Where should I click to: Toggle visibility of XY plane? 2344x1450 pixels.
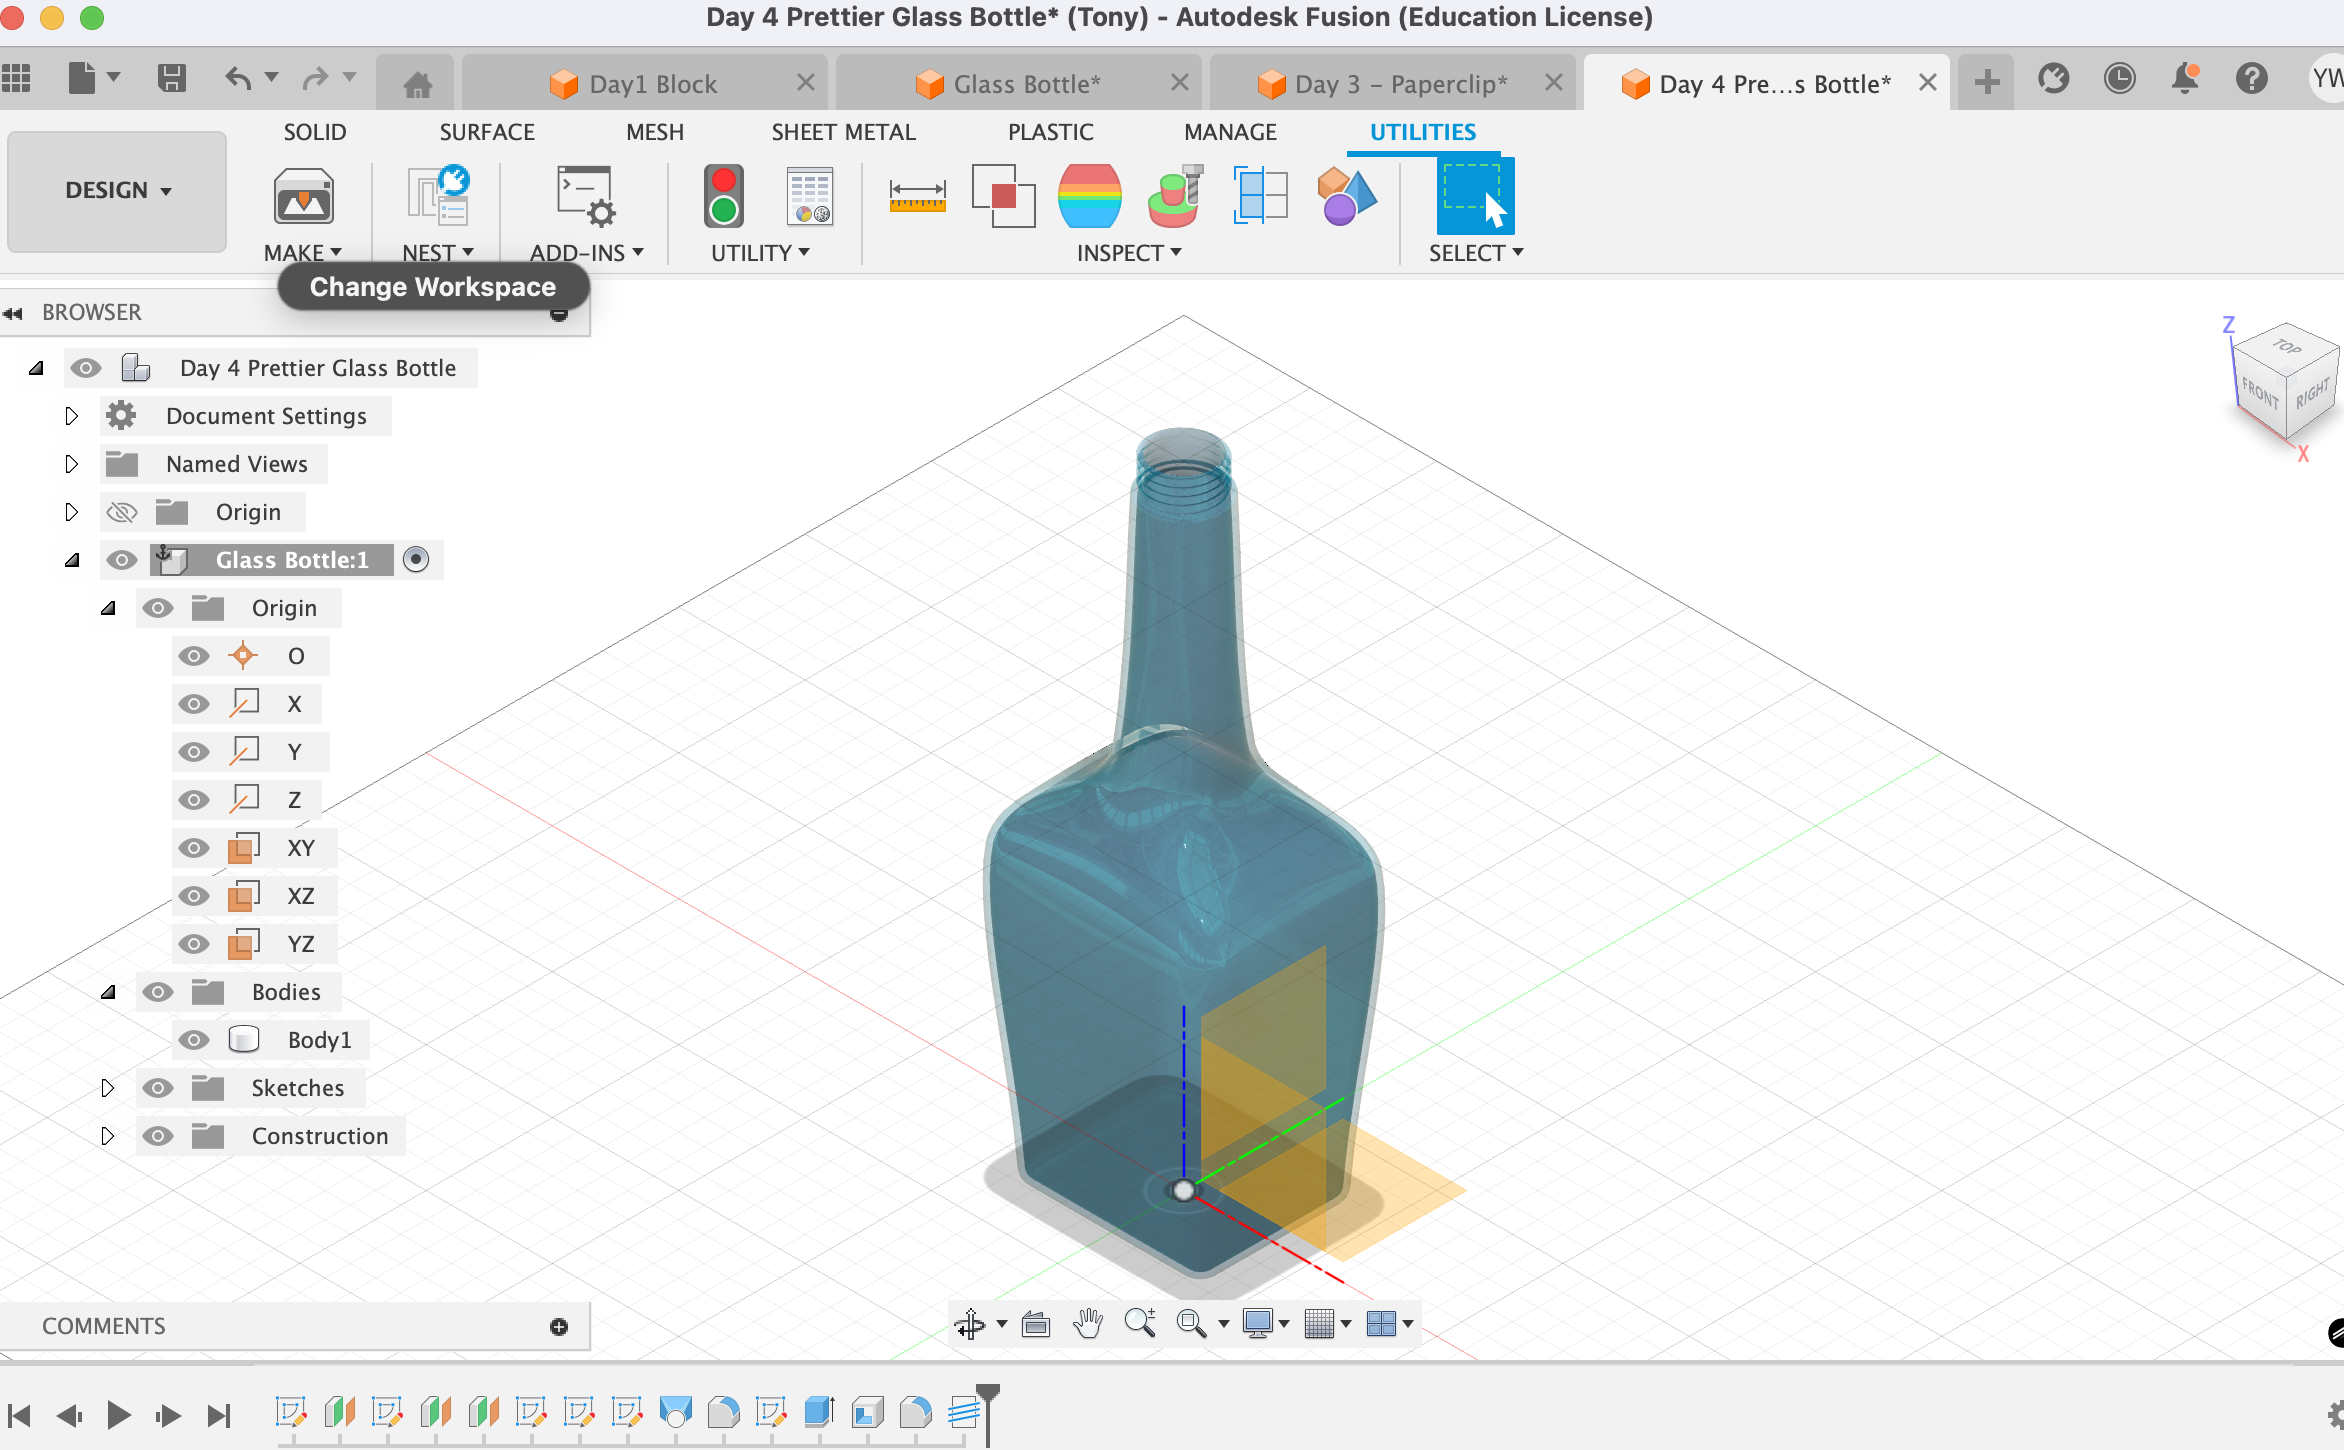(x=194, y=848)
